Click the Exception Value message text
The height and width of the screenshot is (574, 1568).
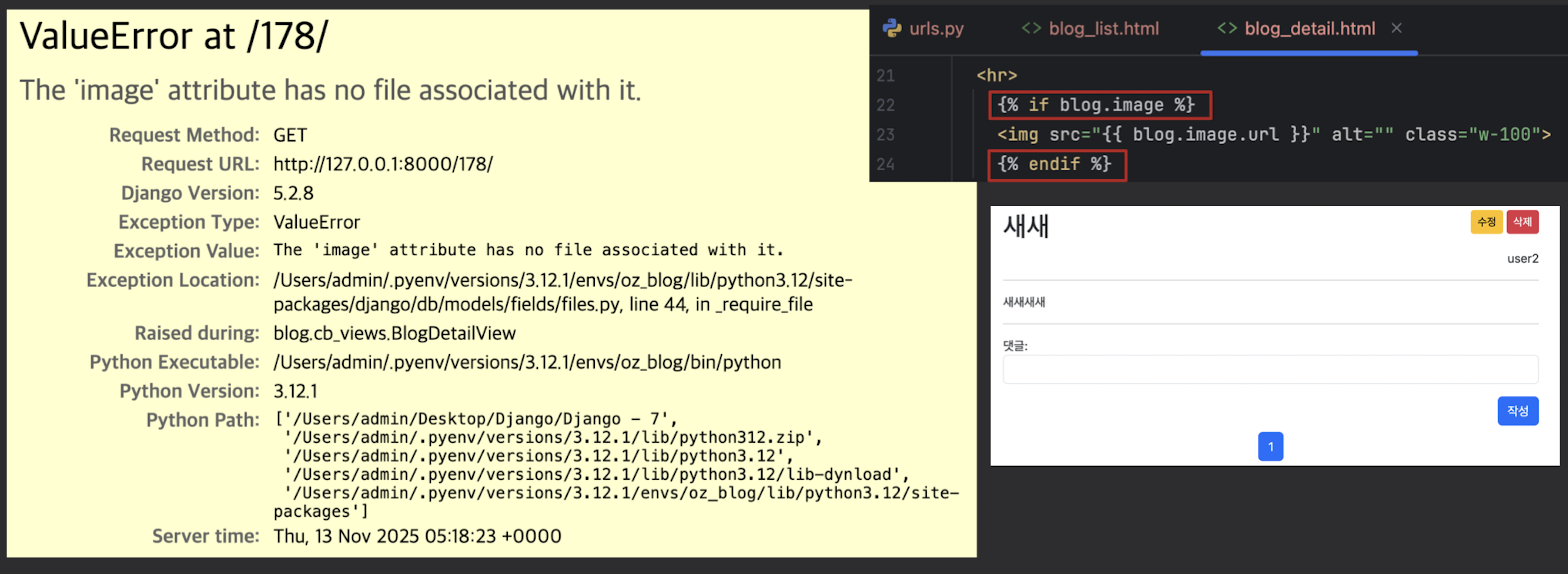tap(528, 250)
